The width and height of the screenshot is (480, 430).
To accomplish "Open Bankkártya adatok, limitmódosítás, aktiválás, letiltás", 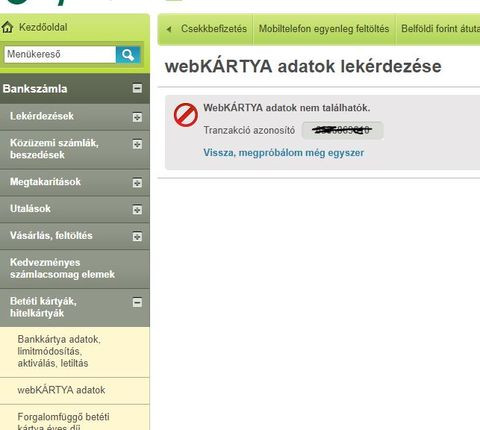I will point(59,351).
